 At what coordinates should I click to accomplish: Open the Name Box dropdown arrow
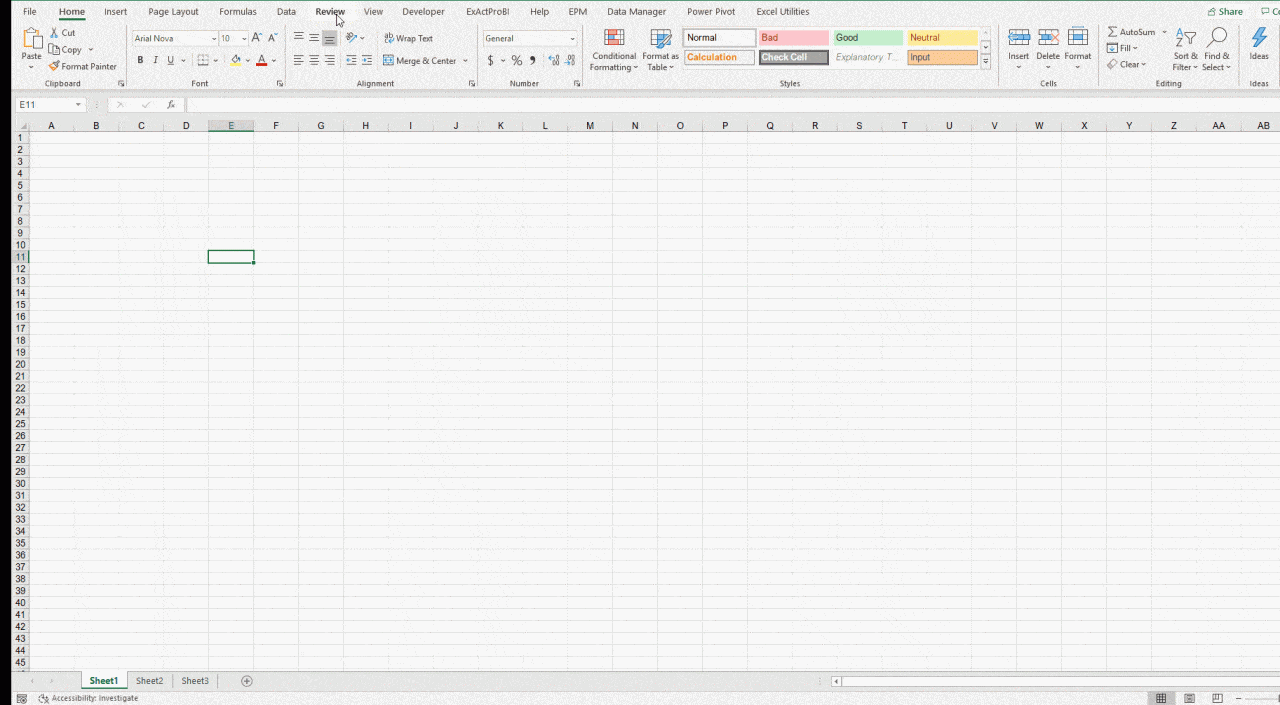[78, 105]
